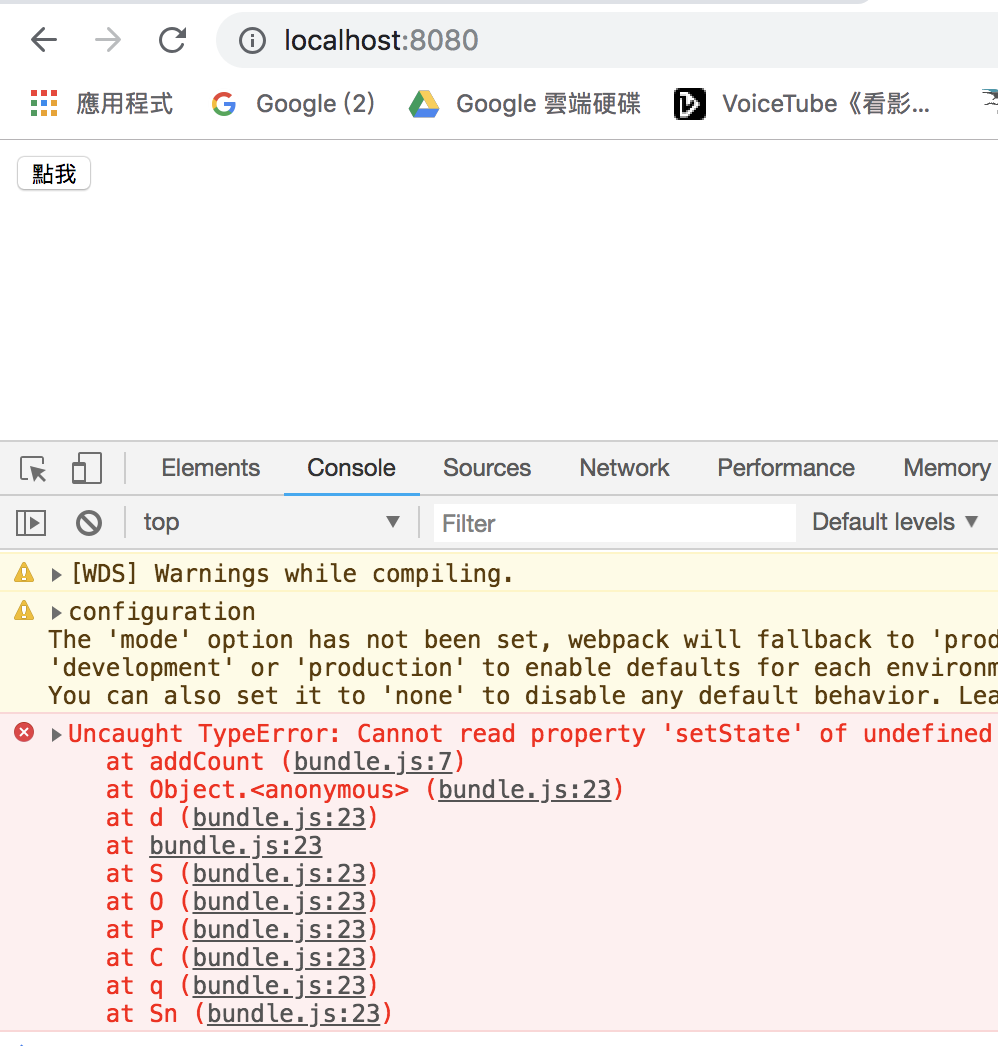Screen dimensions: 998x1046
Task: Open the Default levels dropdown
Action: (x=895, y=522)
